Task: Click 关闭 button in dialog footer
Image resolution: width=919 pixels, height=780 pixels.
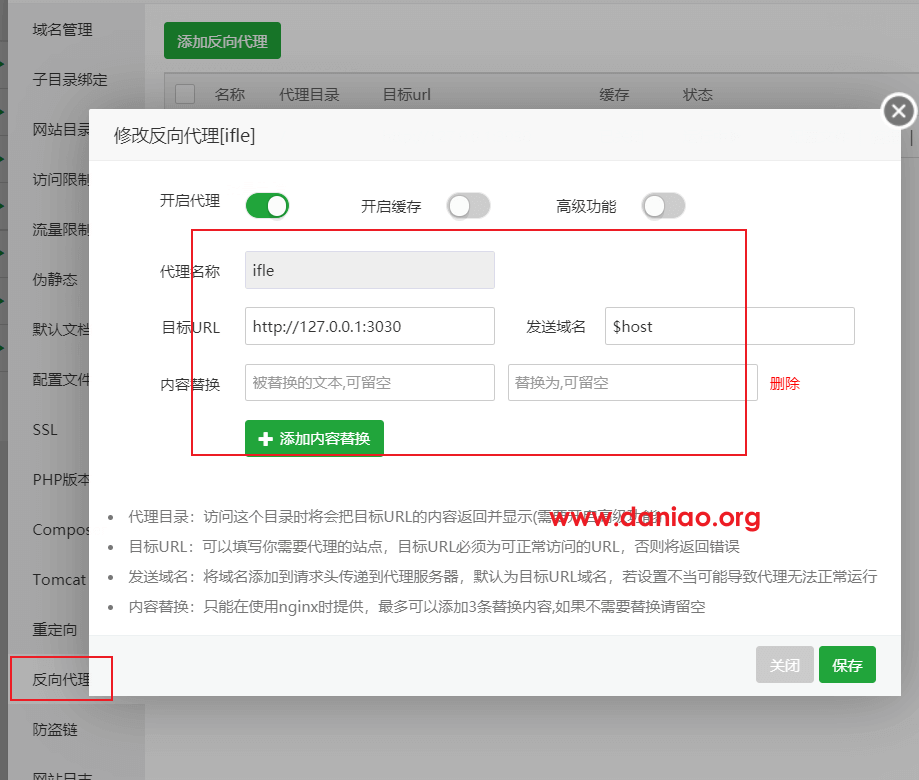Action: pos(785,665)
